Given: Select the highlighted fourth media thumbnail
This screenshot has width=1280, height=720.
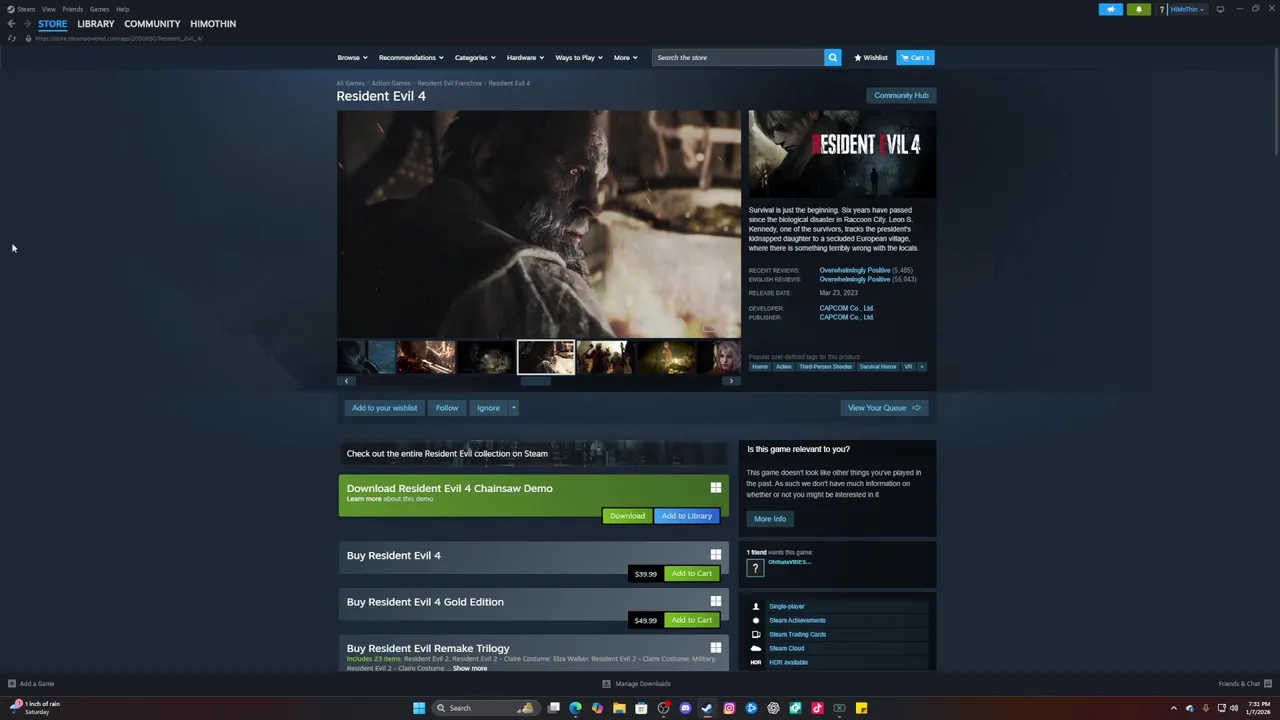Looking at the screenshot, I should tap(546, 357).
